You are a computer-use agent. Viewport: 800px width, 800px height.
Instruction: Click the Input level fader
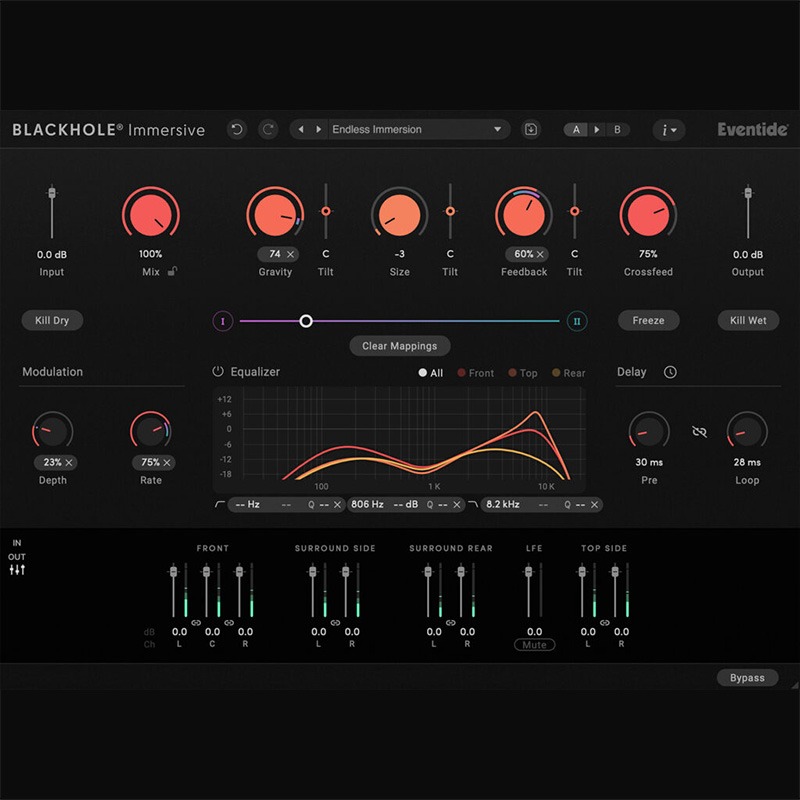52,193
